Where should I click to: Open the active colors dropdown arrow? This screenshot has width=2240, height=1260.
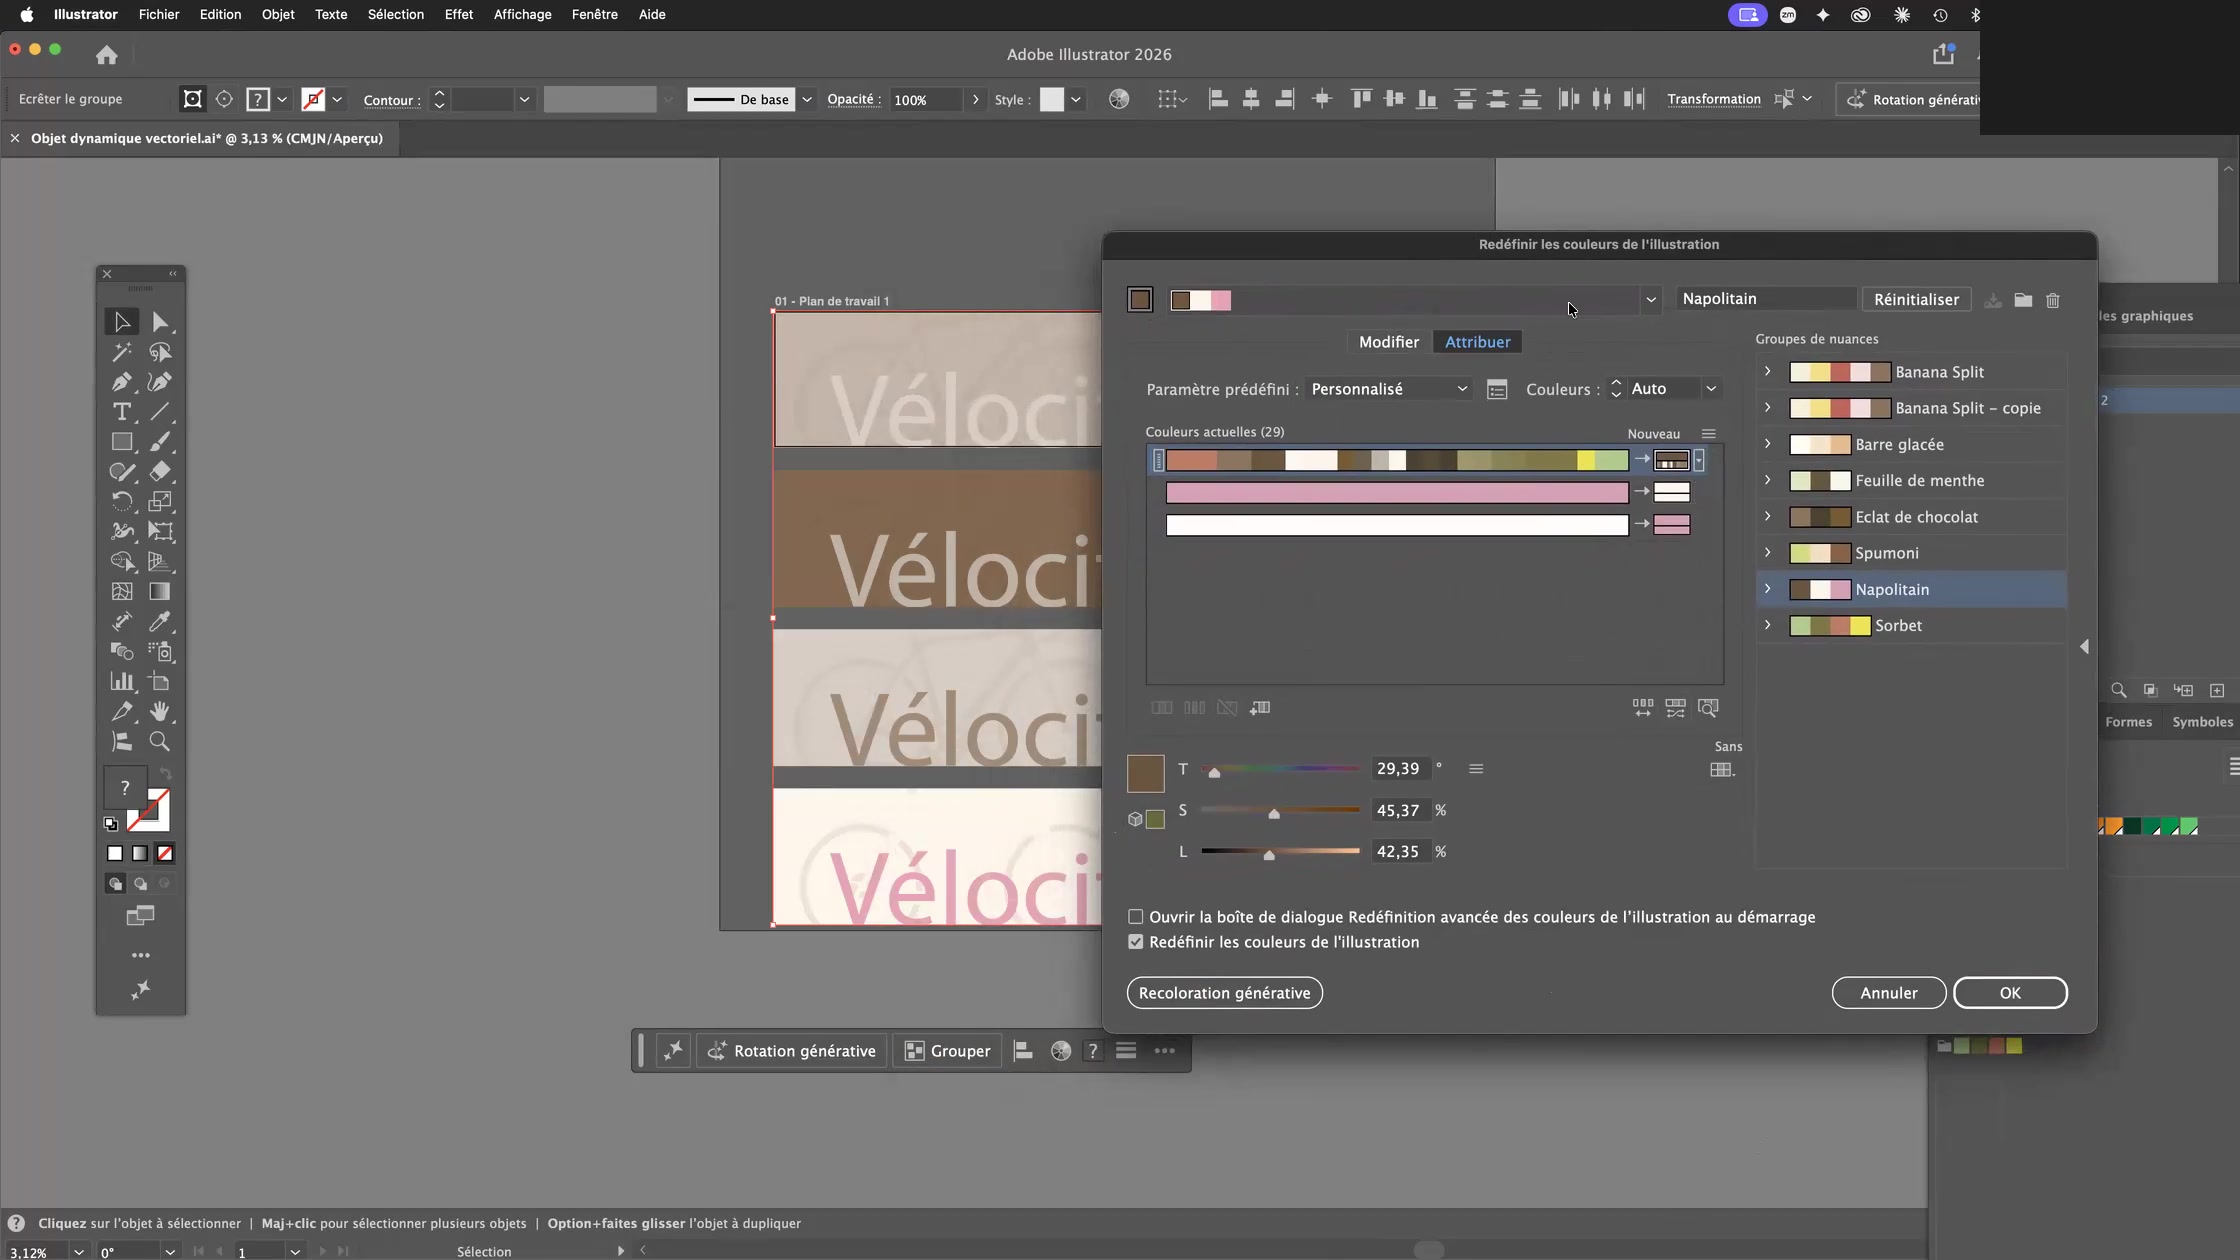(x=1651, y=300)
